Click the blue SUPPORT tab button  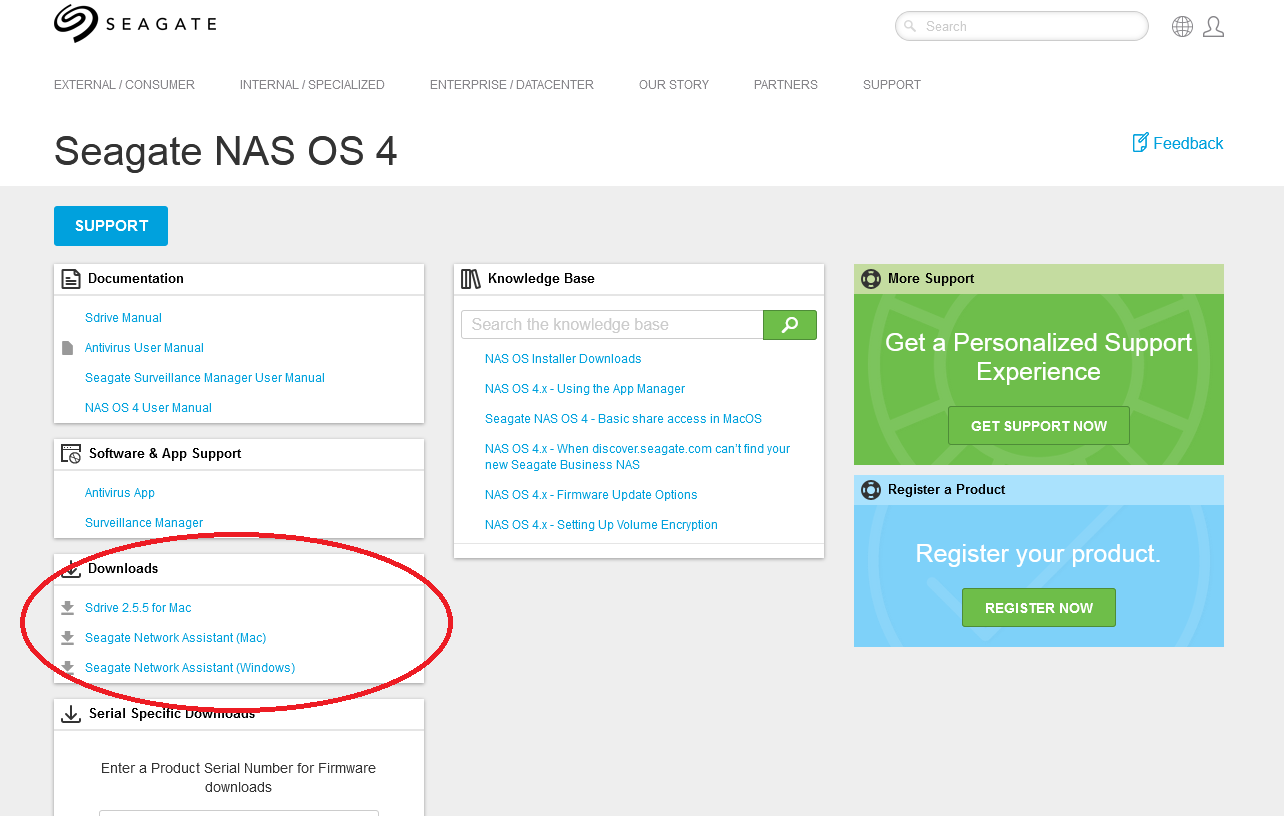tap(111, 226)
